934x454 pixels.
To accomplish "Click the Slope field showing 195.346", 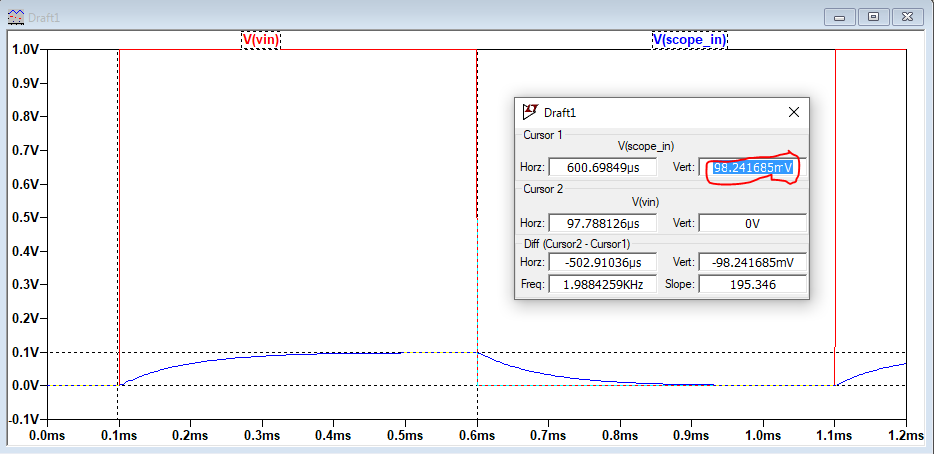I will tap(752, 284).
